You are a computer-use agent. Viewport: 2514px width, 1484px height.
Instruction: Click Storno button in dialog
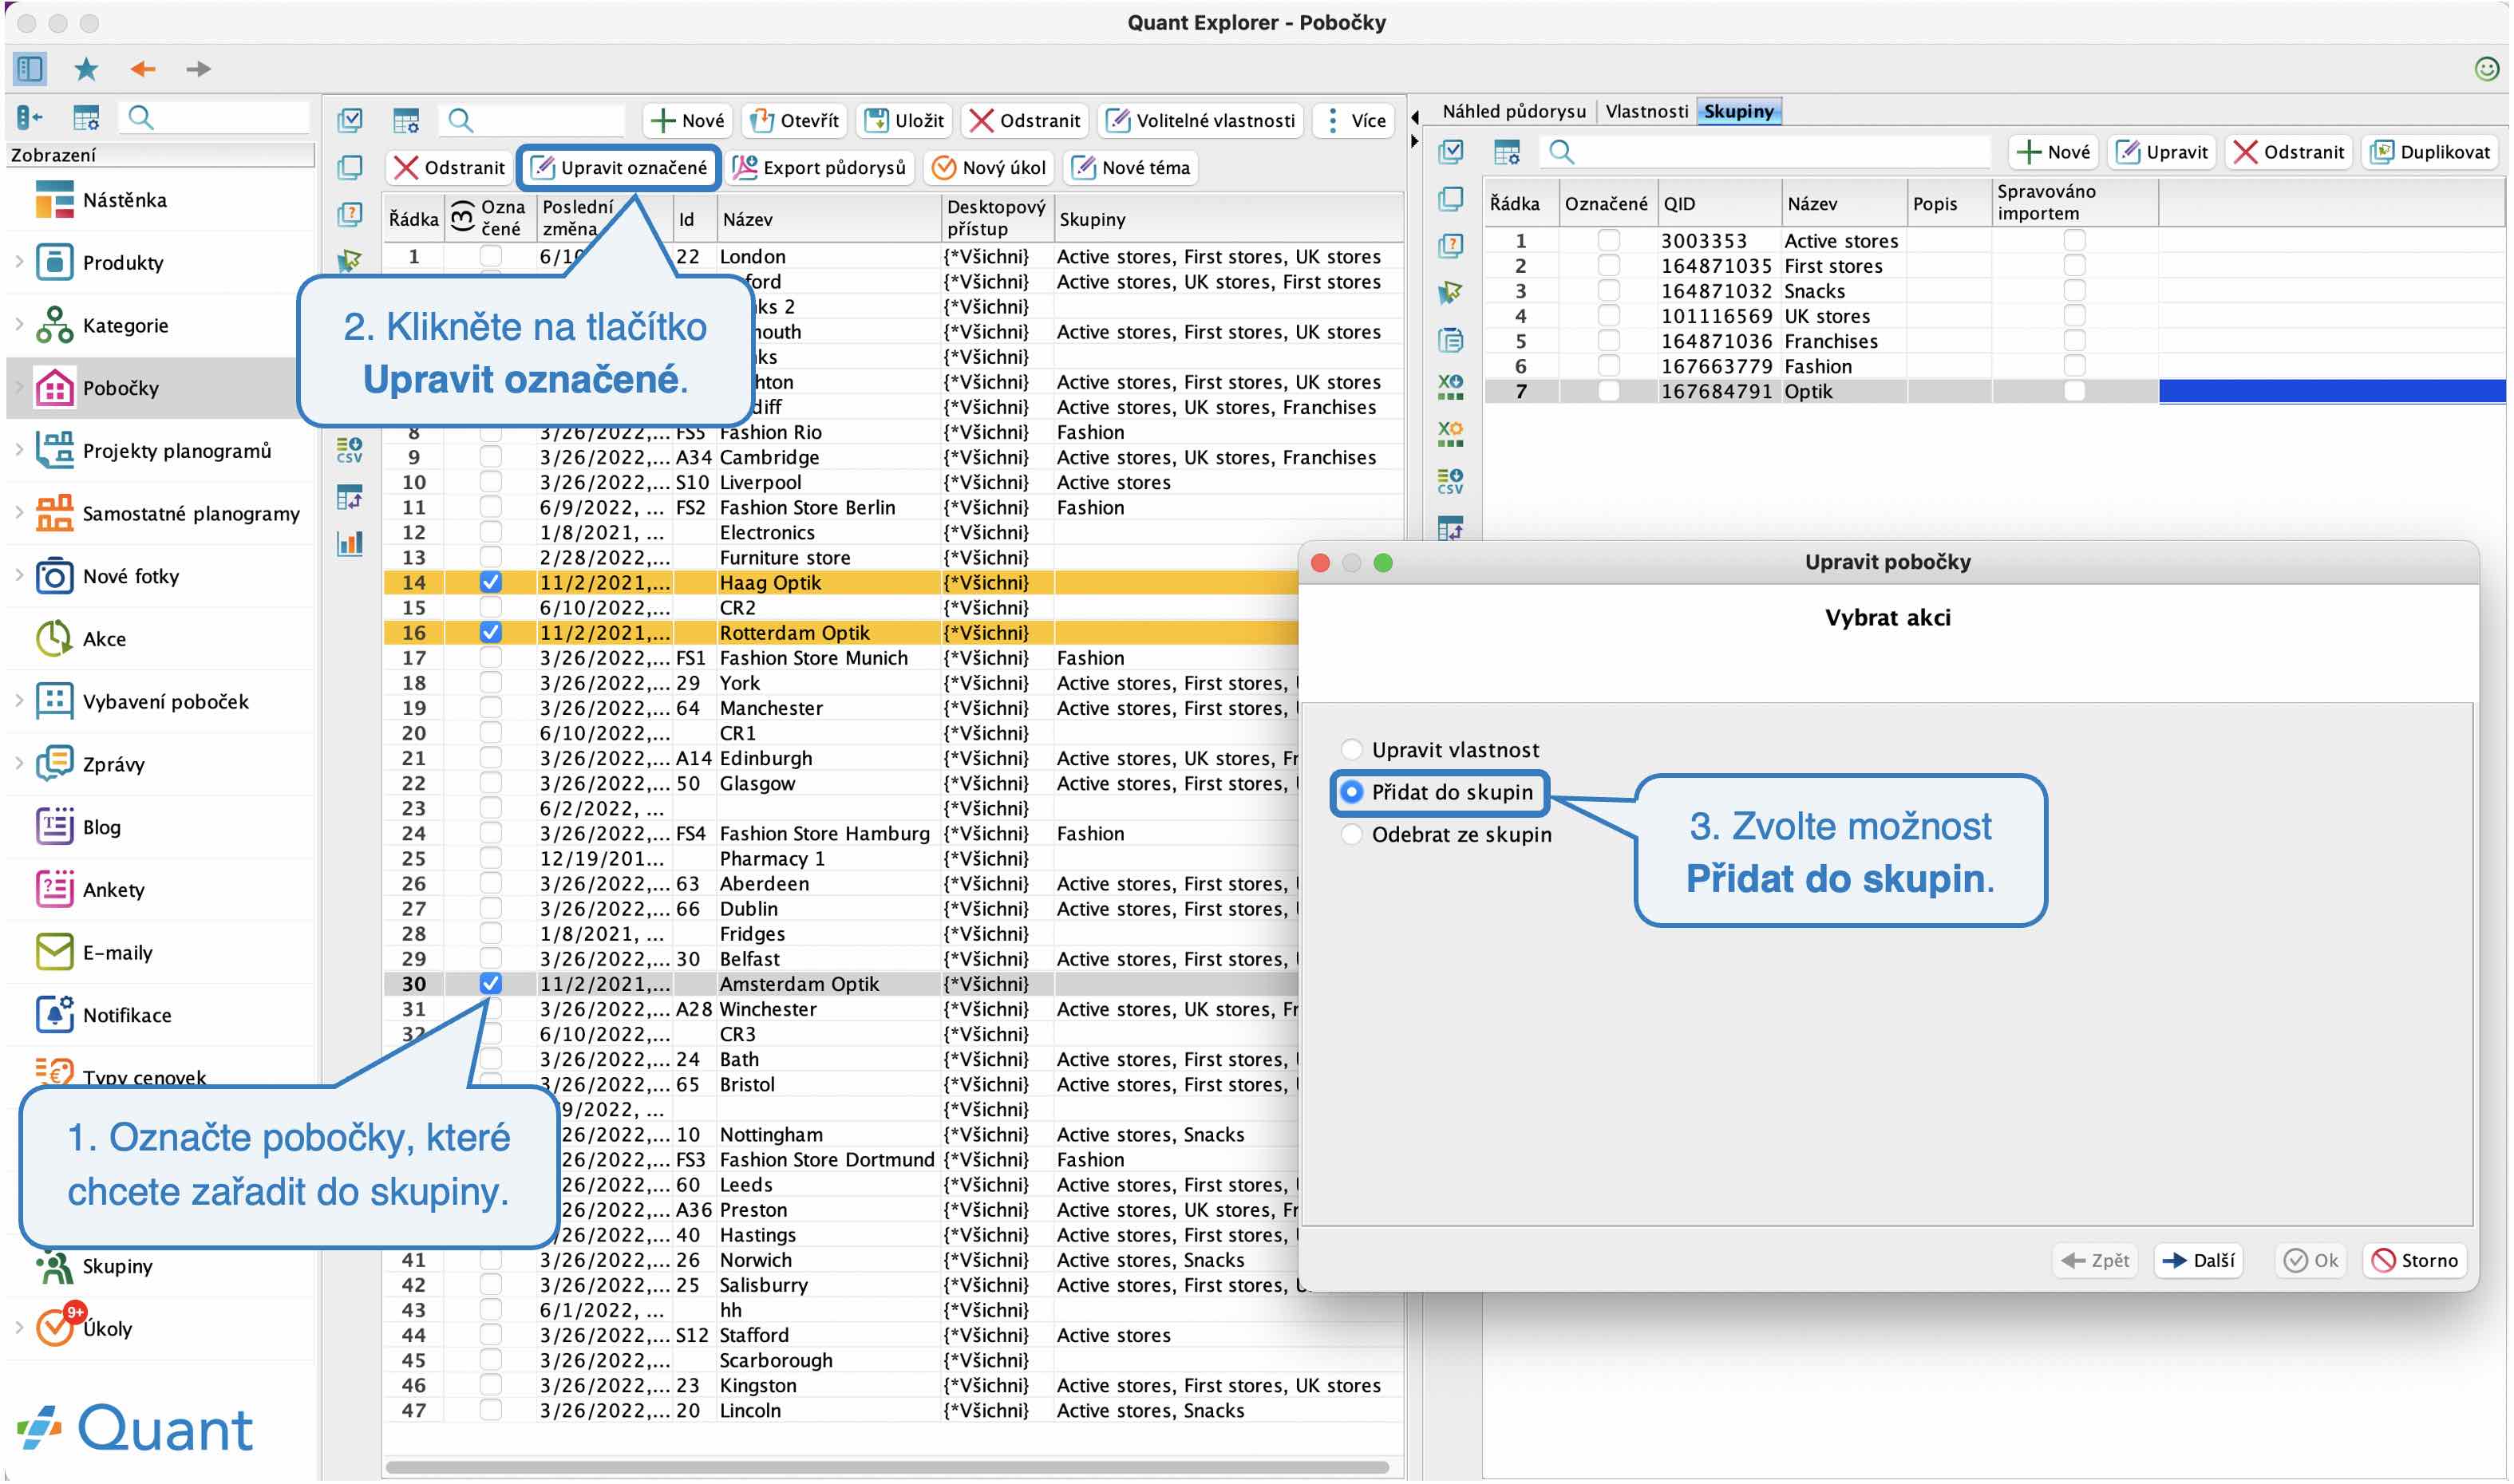(2415, 1261)
